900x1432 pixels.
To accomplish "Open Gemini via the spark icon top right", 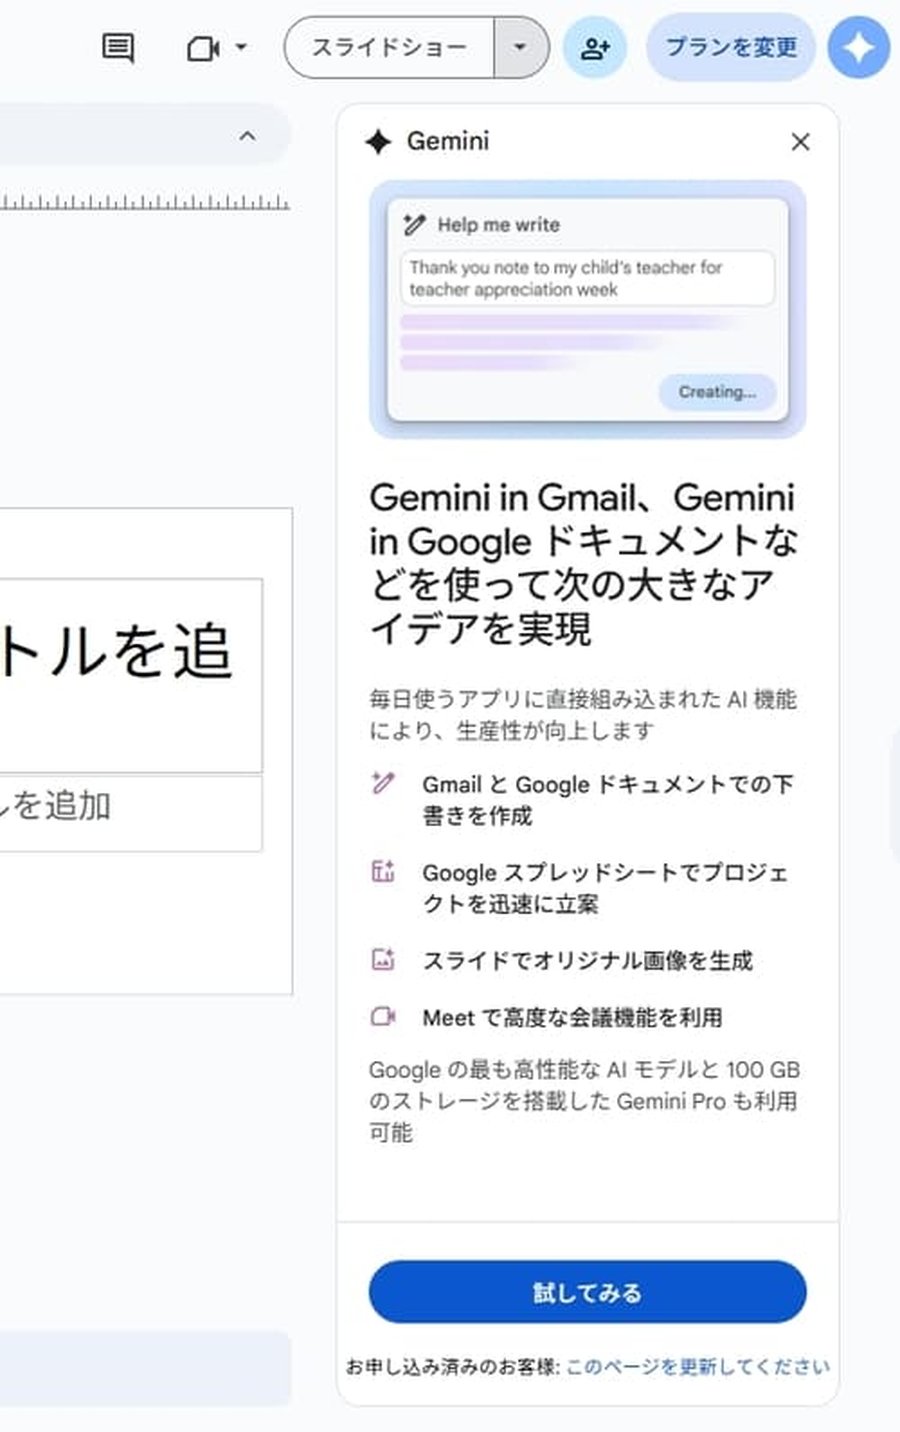I will (857, 47).
